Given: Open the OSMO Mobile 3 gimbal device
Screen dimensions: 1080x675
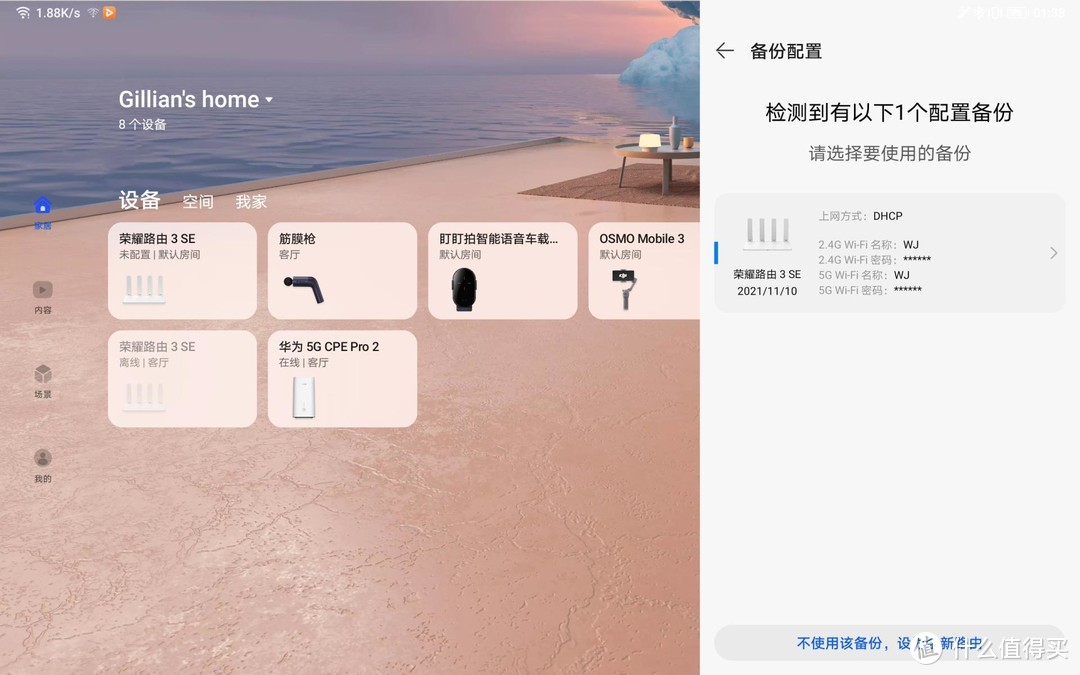Looking at the screenshot, I should (645, 271).
